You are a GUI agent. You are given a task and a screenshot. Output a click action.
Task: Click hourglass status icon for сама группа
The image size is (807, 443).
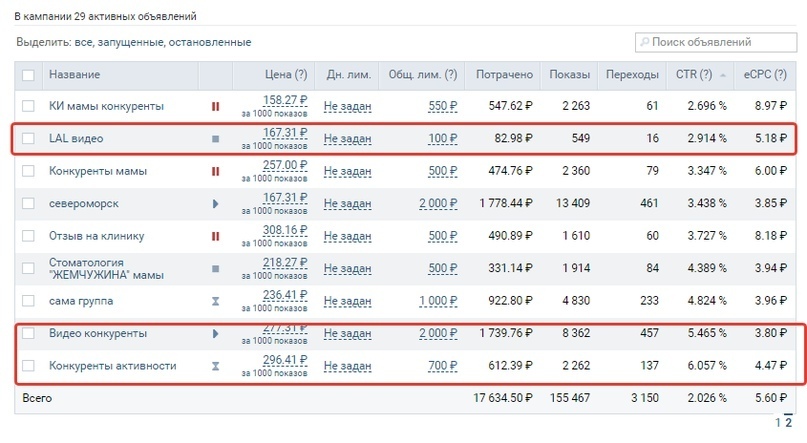tap(215, 301)
